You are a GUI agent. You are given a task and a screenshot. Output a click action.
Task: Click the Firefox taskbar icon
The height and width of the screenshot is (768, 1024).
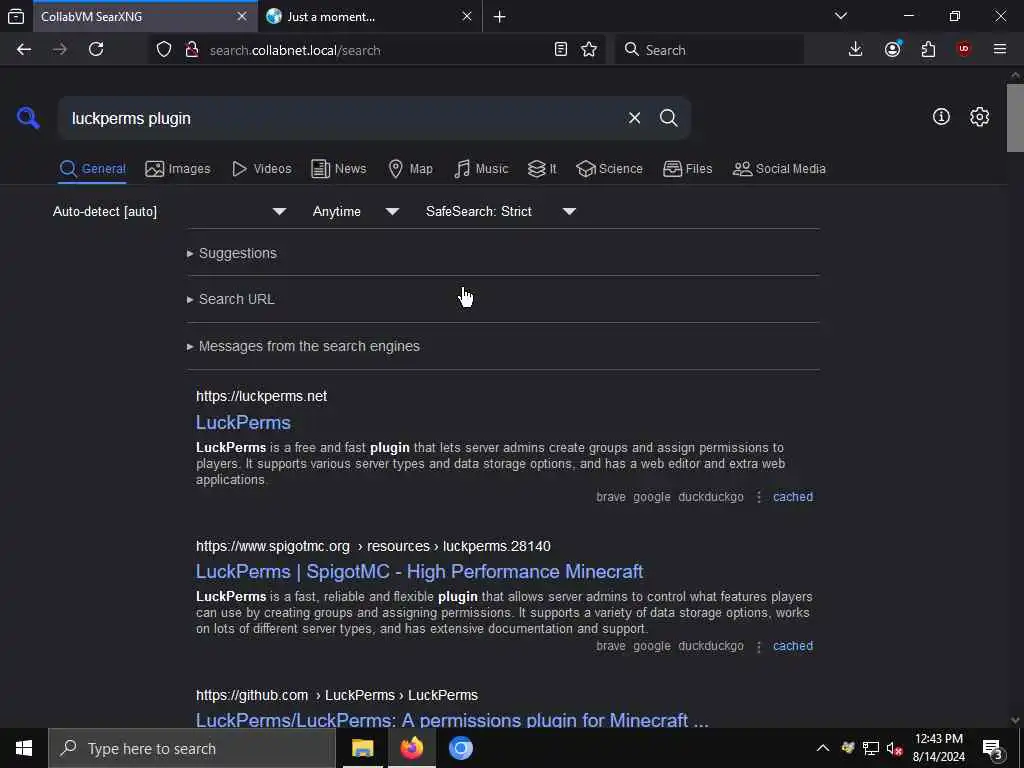[x=411, y=748]
